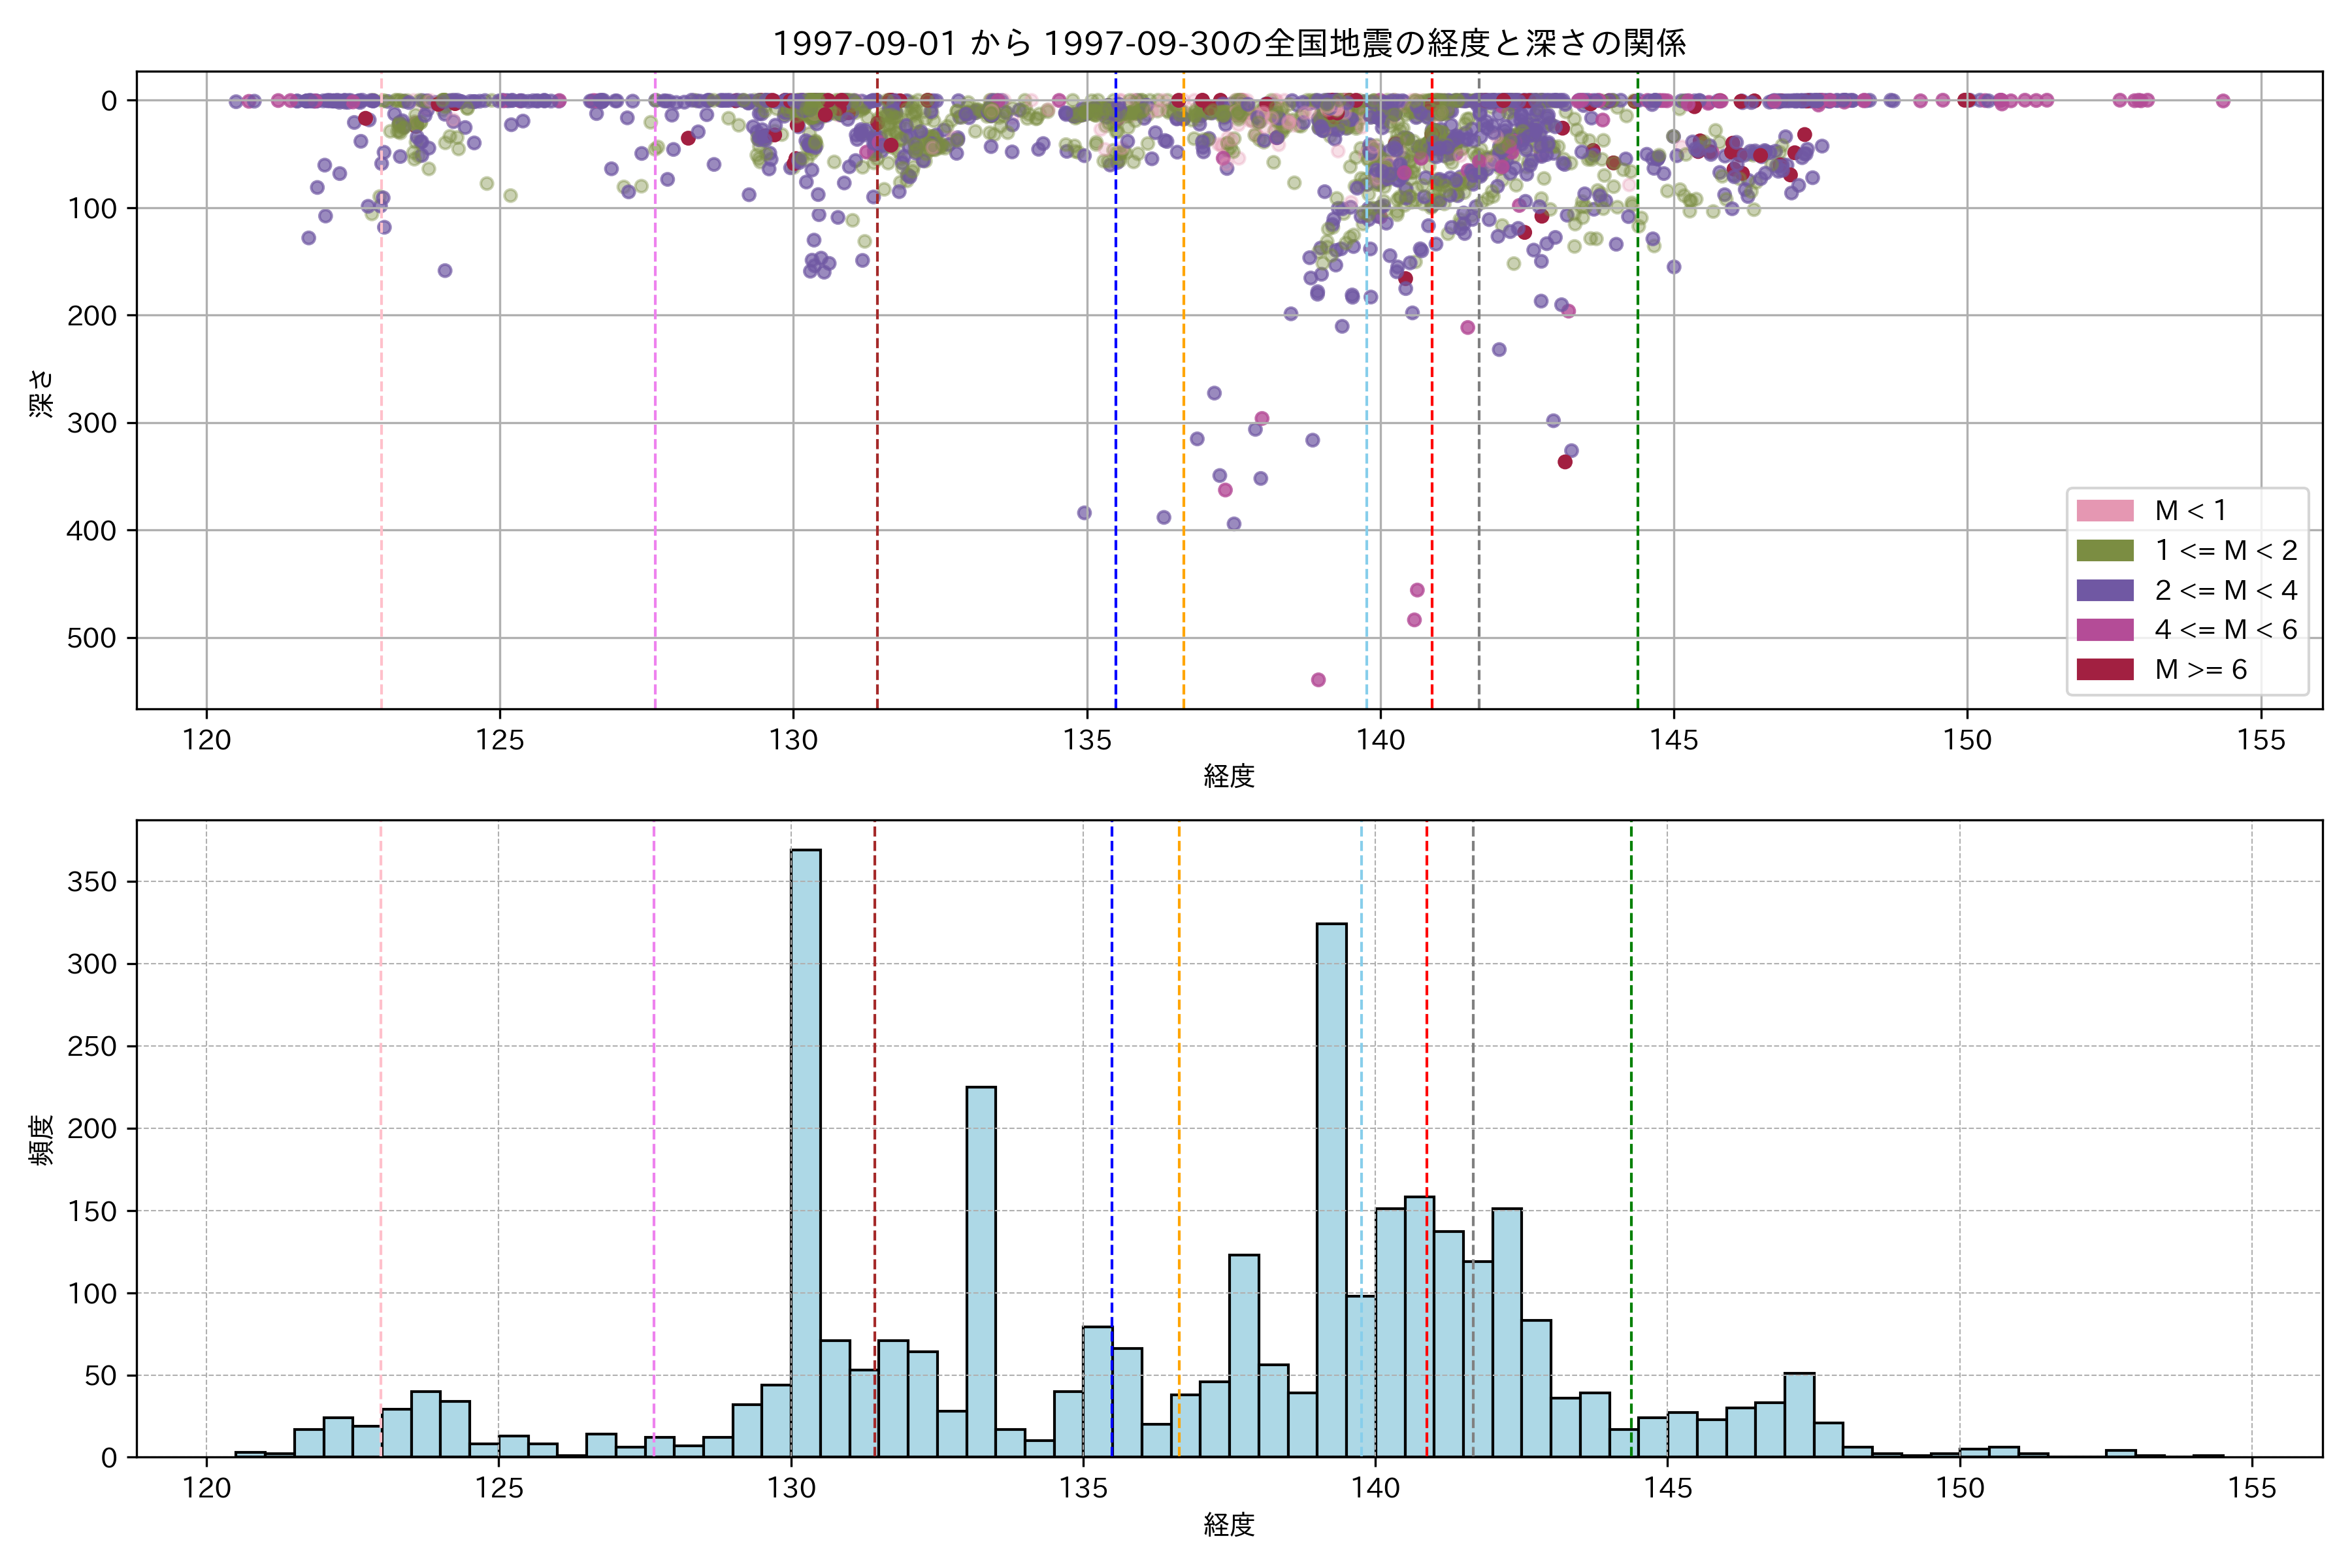Click the 深さ y-axis label

click(42, 393)
